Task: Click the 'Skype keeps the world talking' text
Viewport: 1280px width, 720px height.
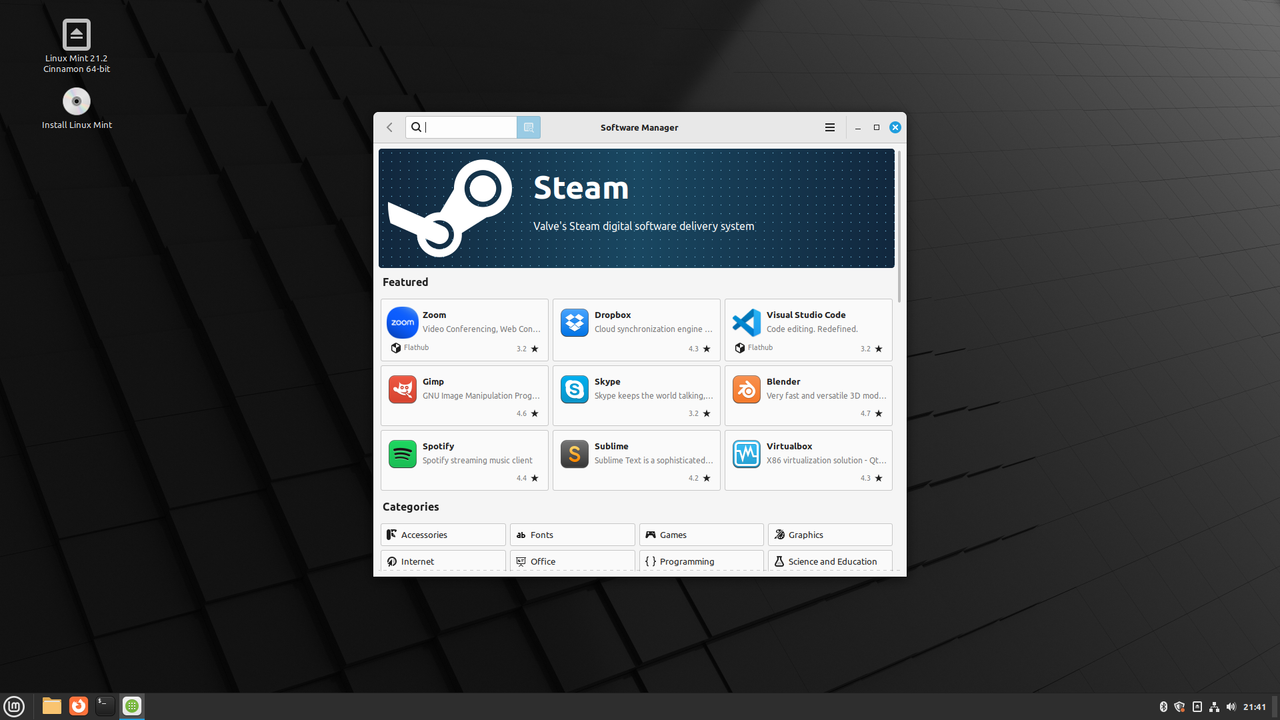Action: click(x=653, y=396)
